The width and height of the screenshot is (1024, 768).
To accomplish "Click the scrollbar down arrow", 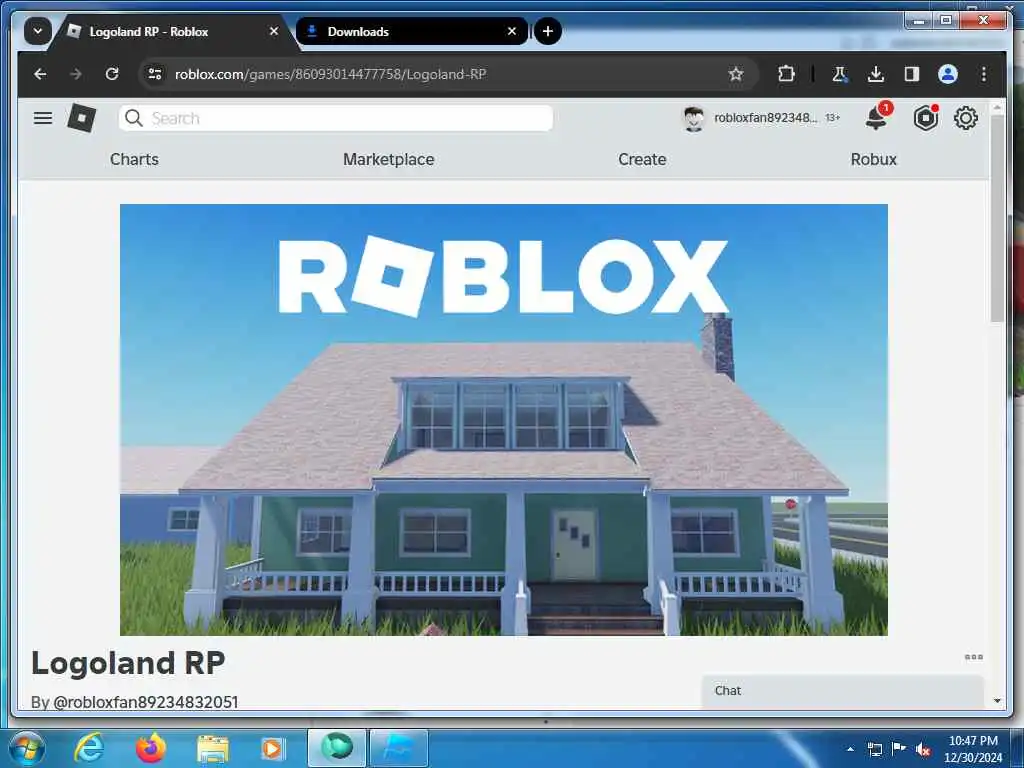I will pos(997,701).
